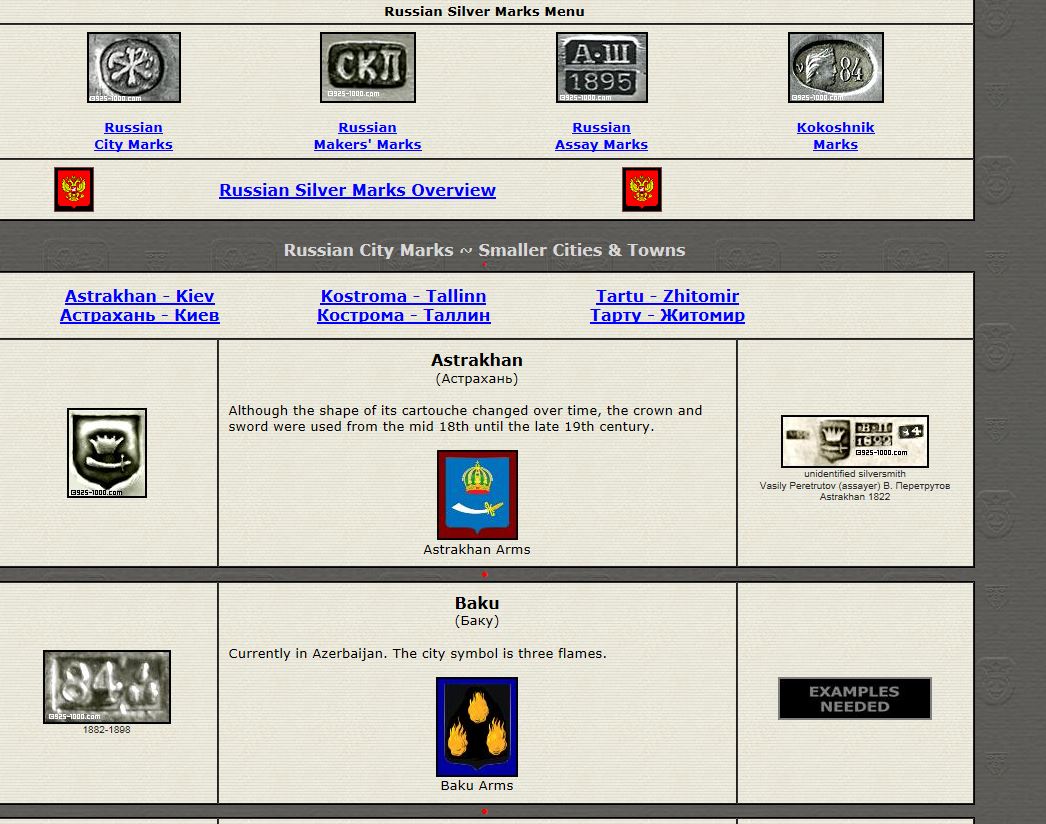Open Russian Silver Marks Overview link
This screenshot has width=1046, height=824.
coord(357,190)
